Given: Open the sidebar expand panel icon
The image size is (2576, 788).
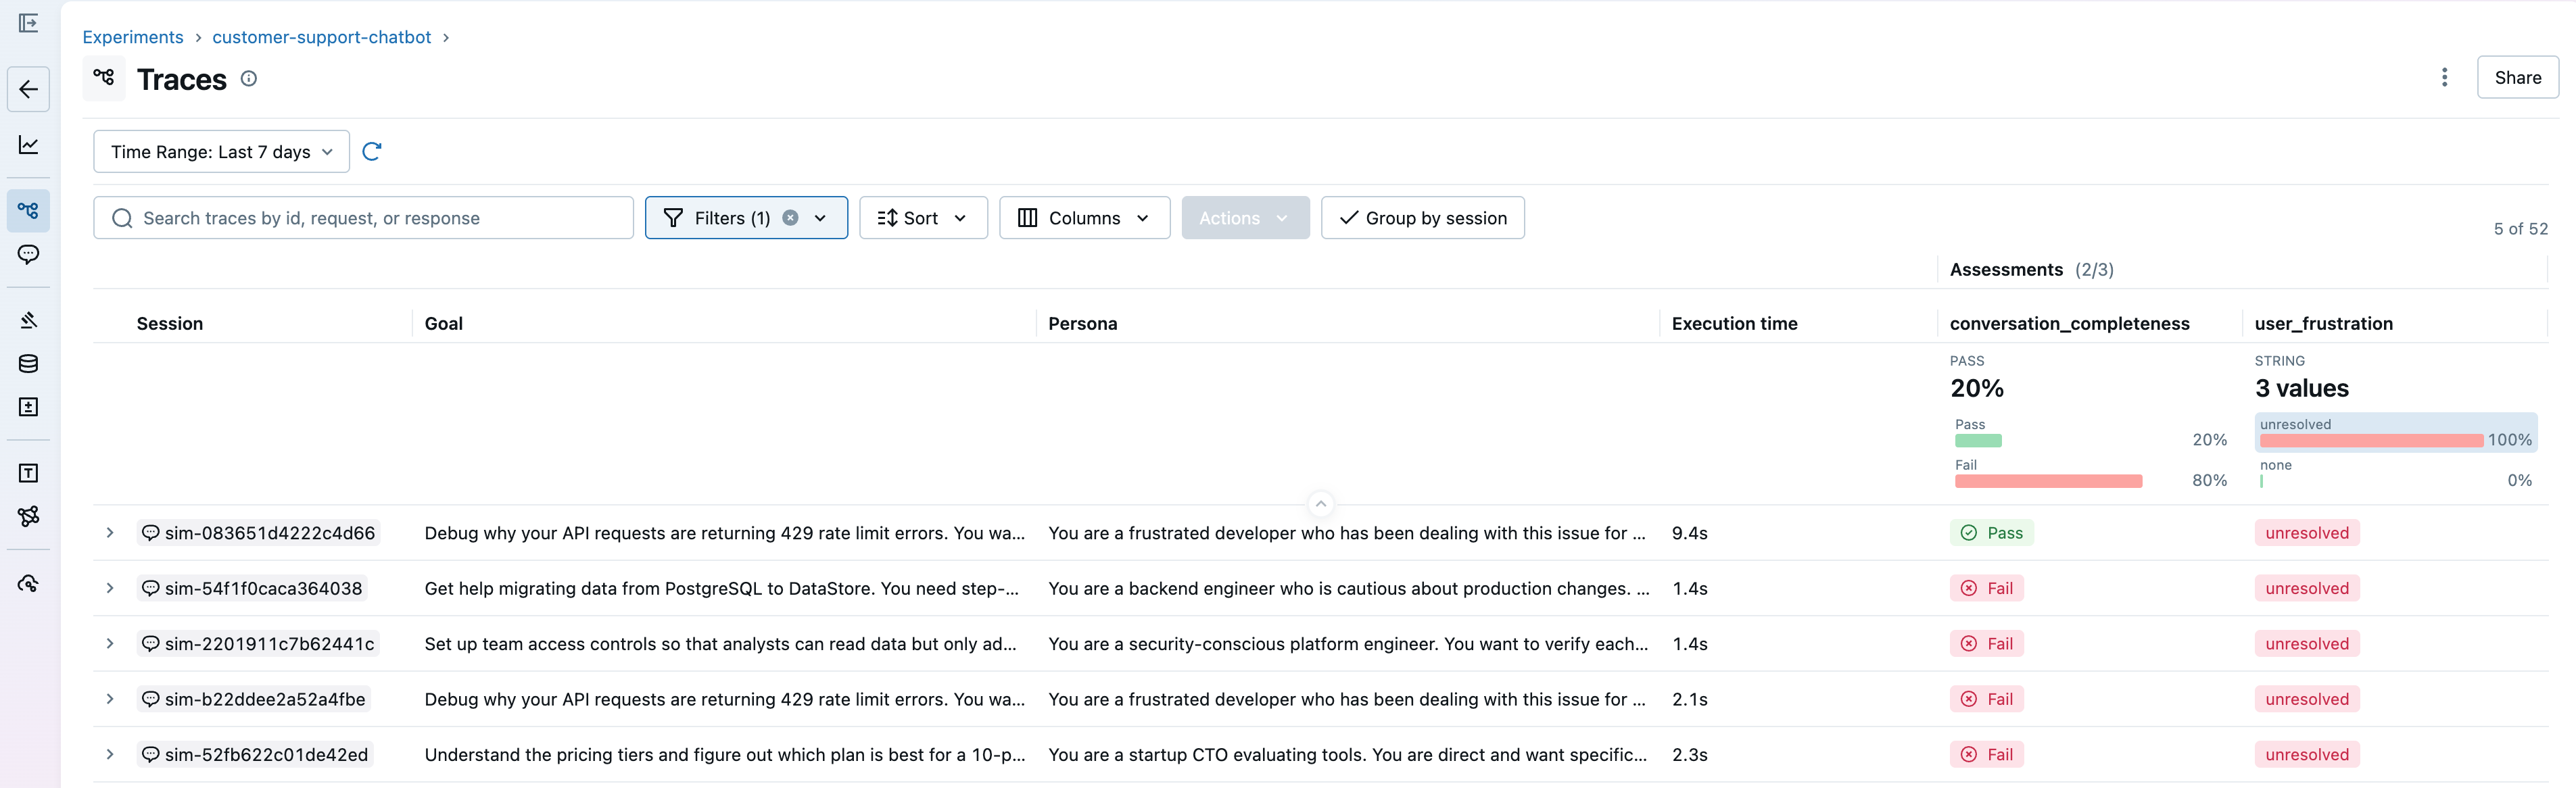Looking at the screenshot, I should tap(28, 23).
